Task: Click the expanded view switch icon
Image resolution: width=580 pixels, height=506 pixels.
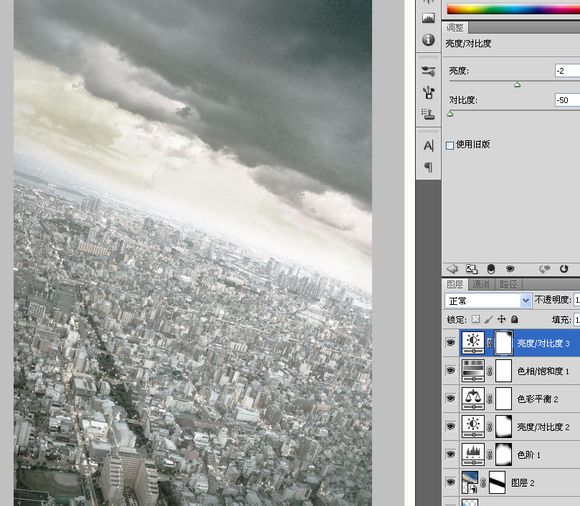Action: coord(471,269)
